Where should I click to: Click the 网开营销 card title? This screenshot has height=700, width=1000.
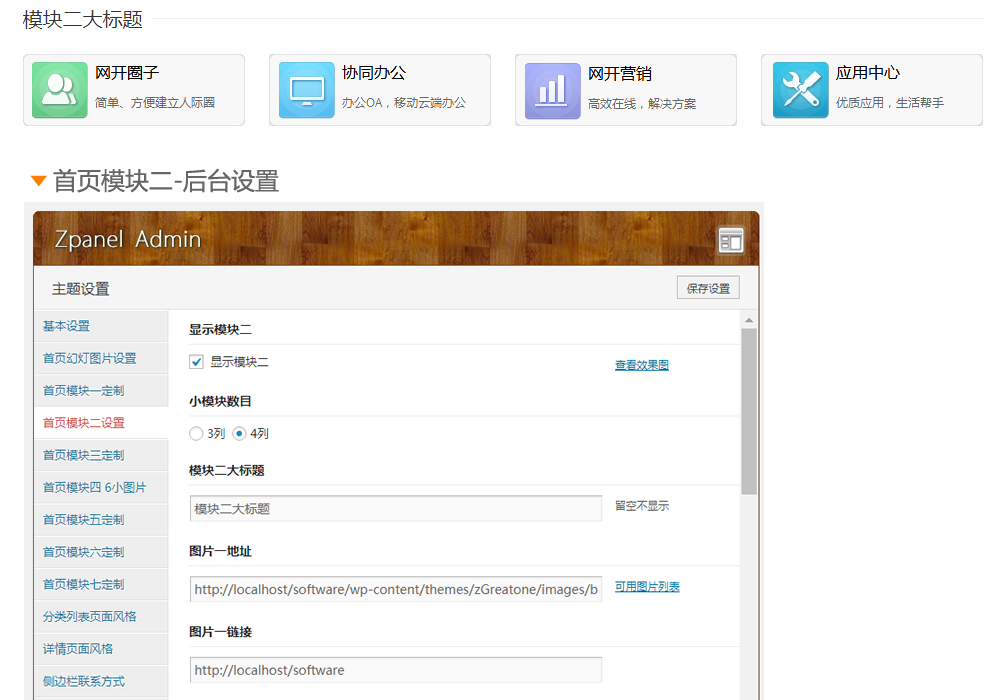(x=620, y=74)
